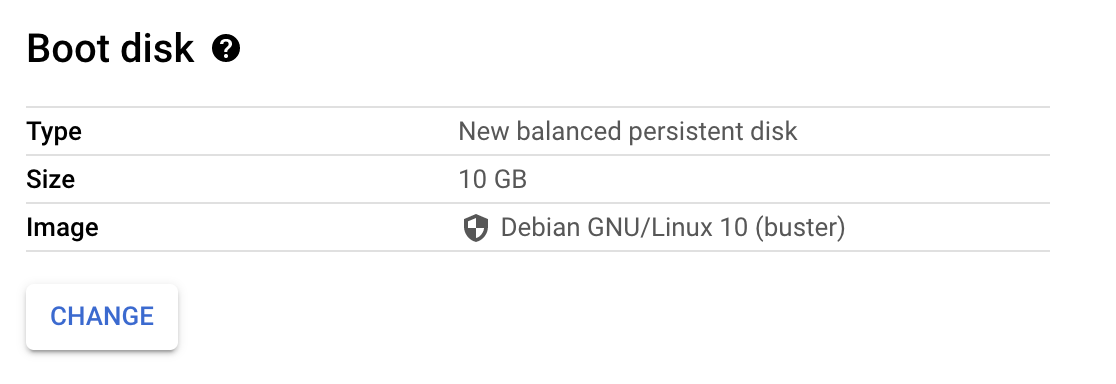Image resolution: width=1116 pixels, height=384 pixels.
Task: Click the word "Debian" in image value
Action: 542,228
